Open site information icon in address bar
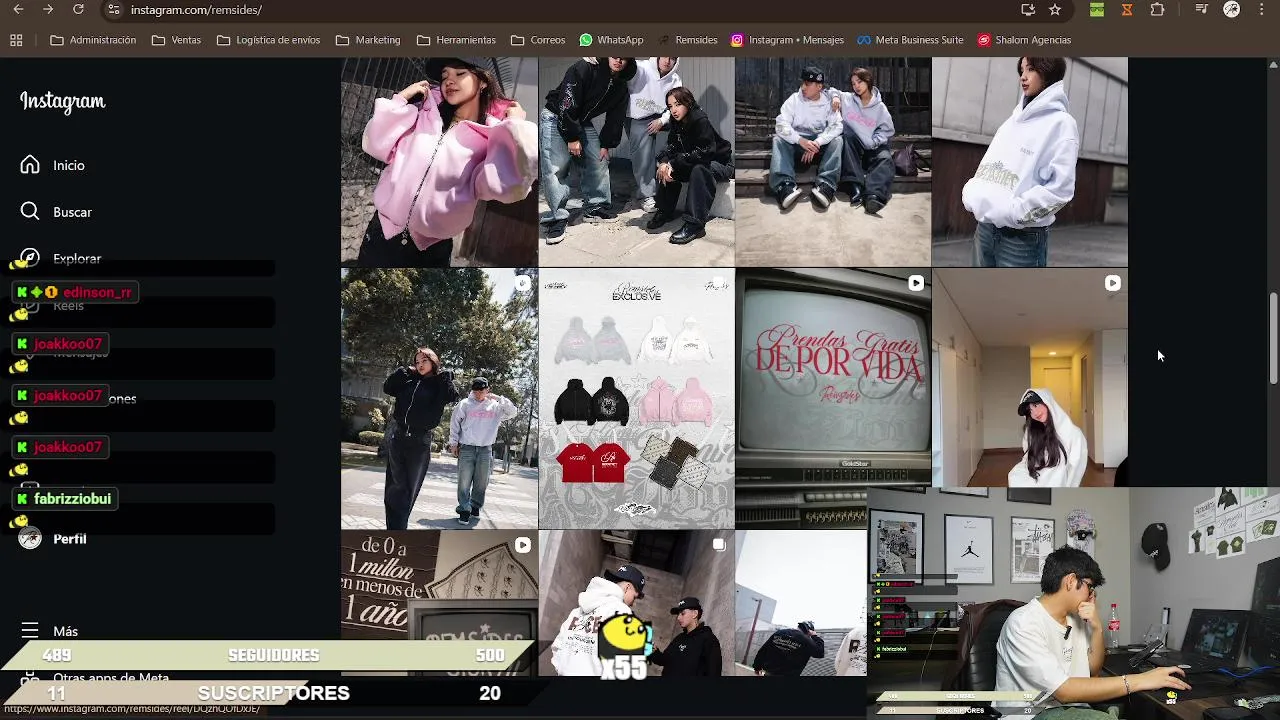This screenshot has width=1280, height=720. [x=114, y=10]
